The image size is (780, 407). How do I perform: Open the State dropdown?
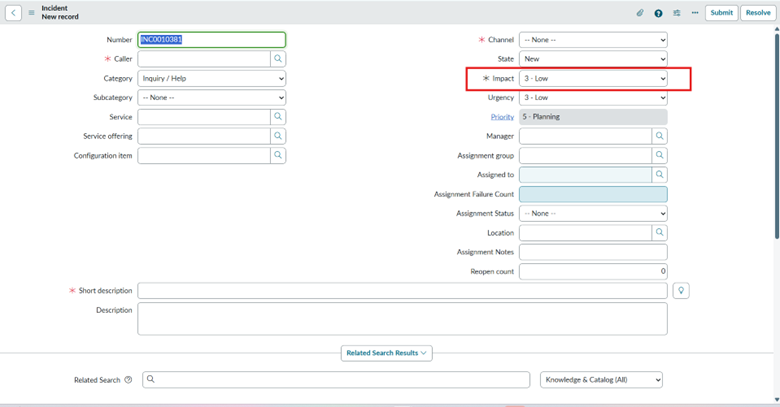click(x=593, y=59)
